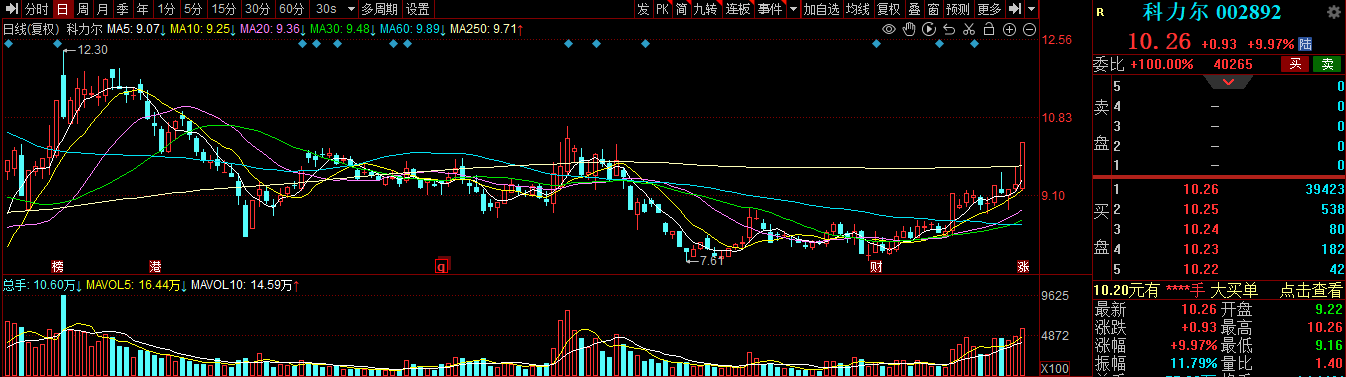The width and height of the screenshot is (1346, 377).
Task: Zoom out using the minus circle icon
Action: click(1029, 29)
